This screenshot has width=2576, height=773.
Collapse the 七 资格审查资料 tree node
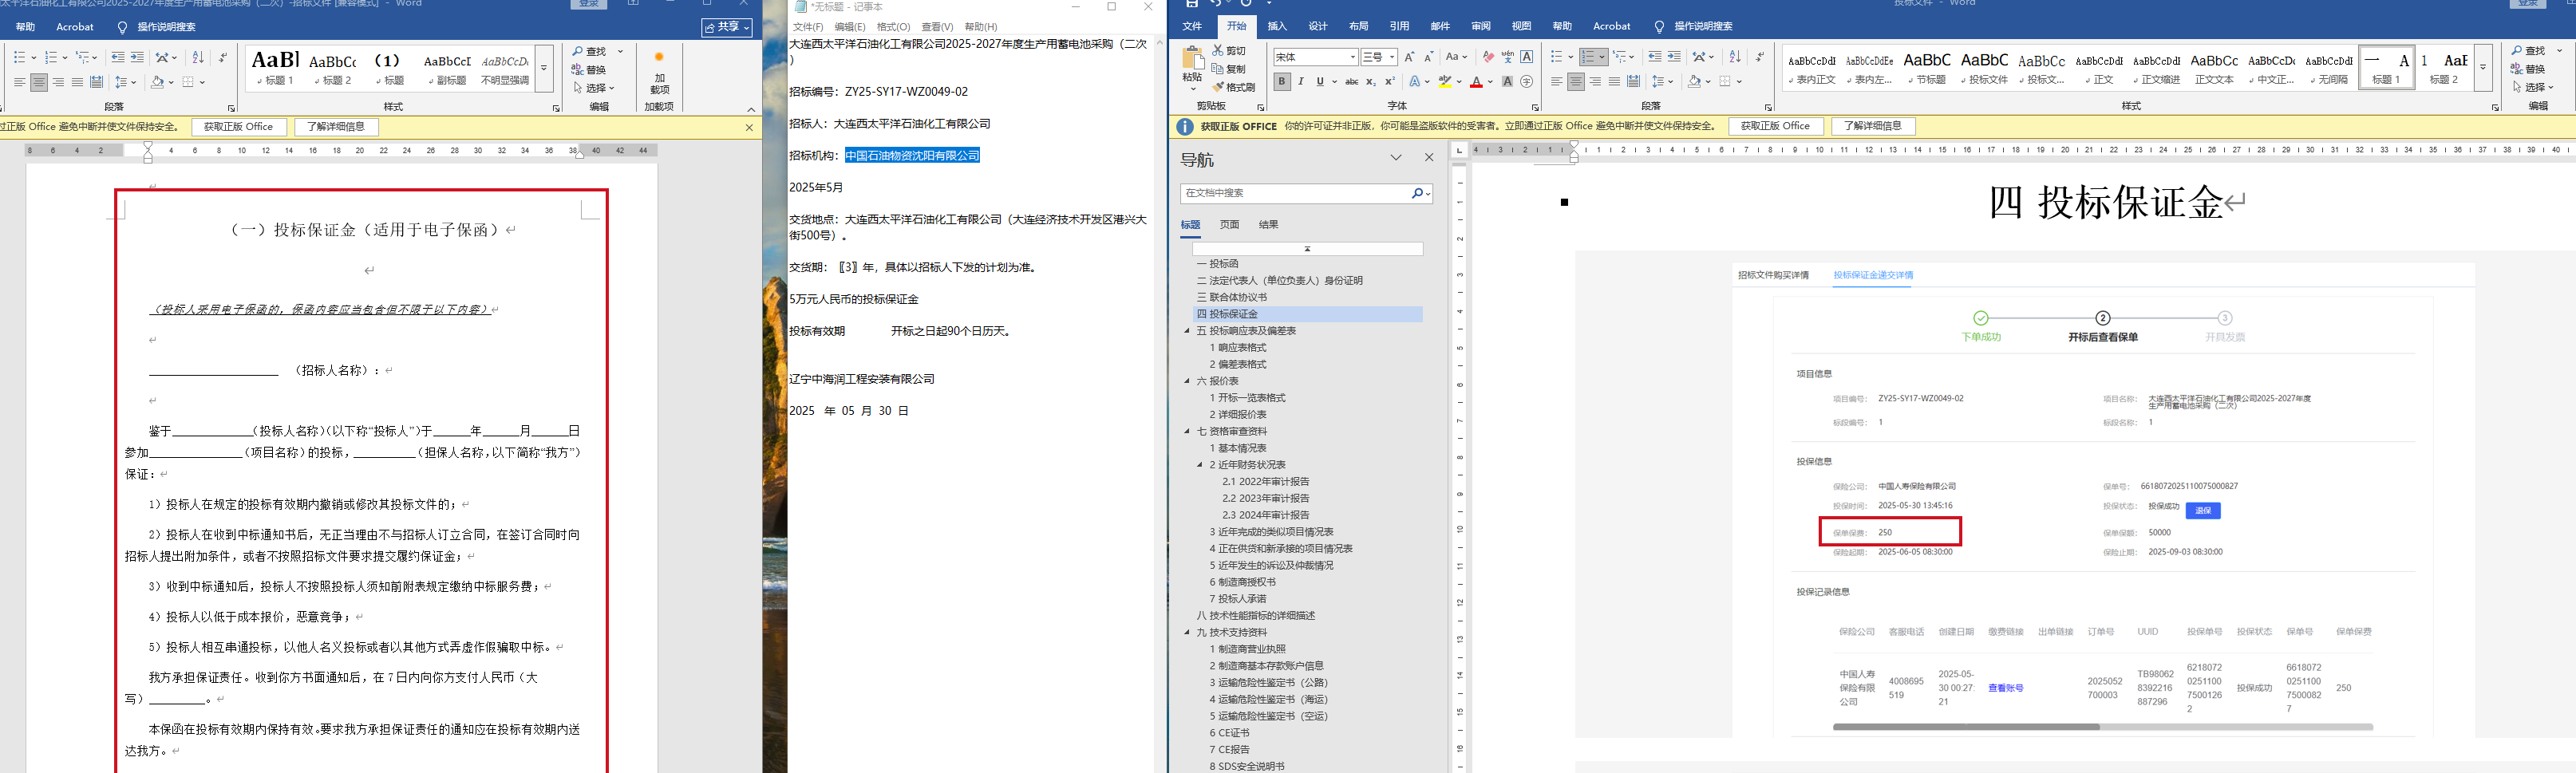coord(1188,432)
